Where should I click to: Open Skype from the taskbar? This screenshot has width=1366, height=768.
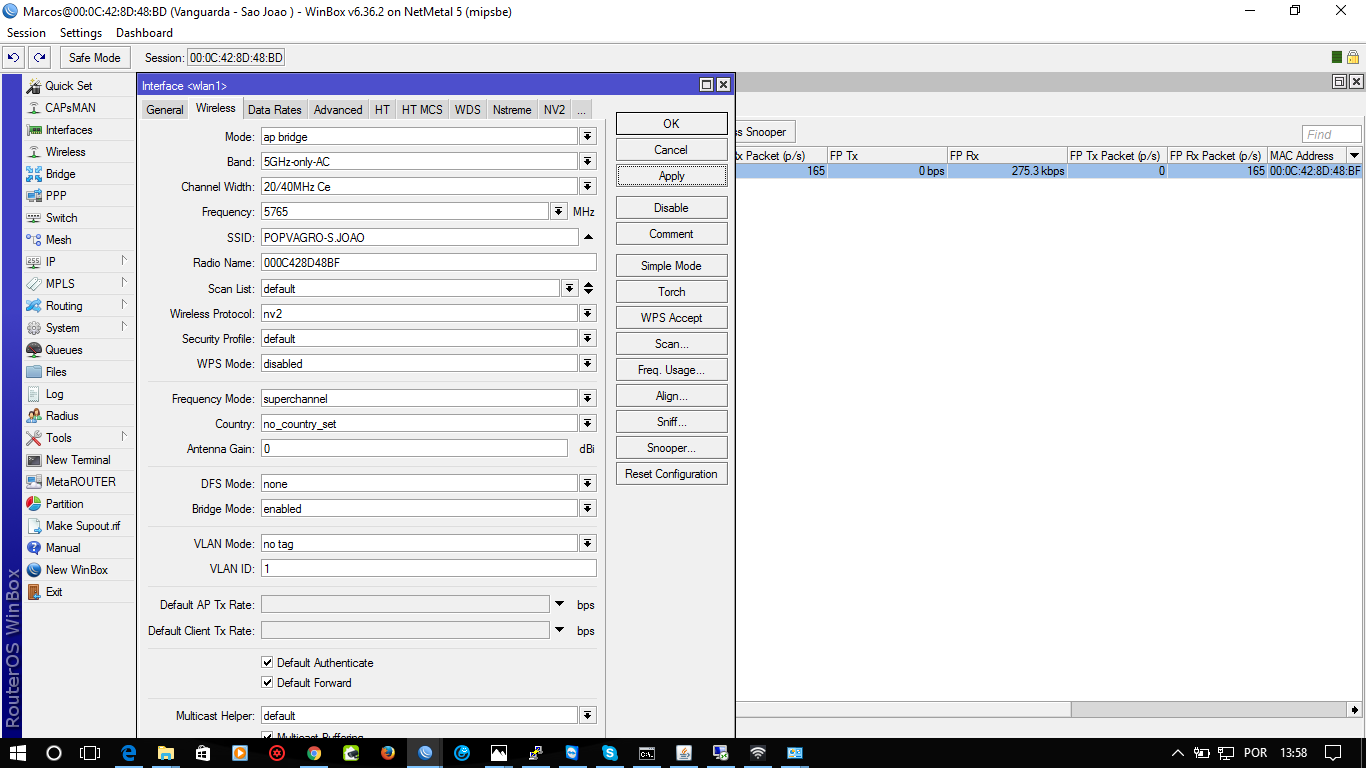coord(609,753)
